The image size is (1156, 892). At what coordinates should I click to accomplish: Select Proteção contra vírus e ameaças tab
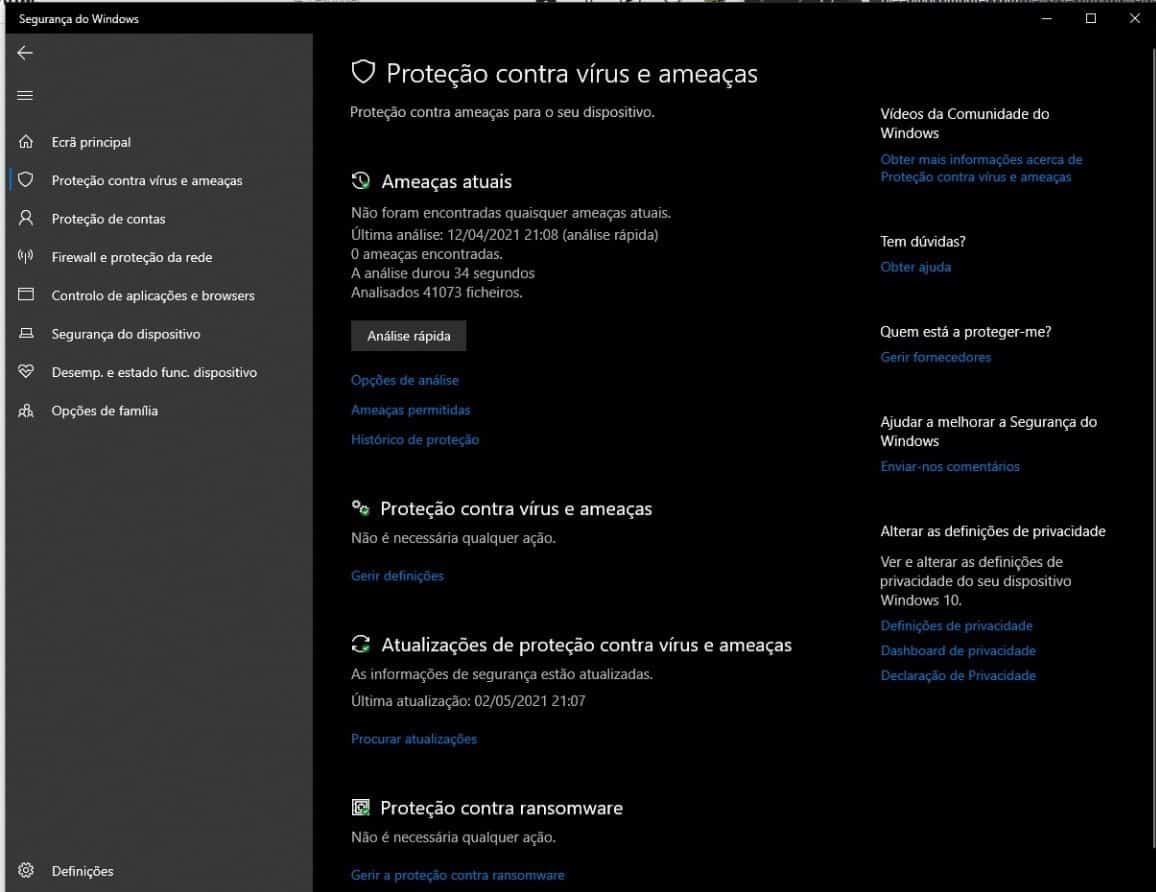tap(147, 180)
